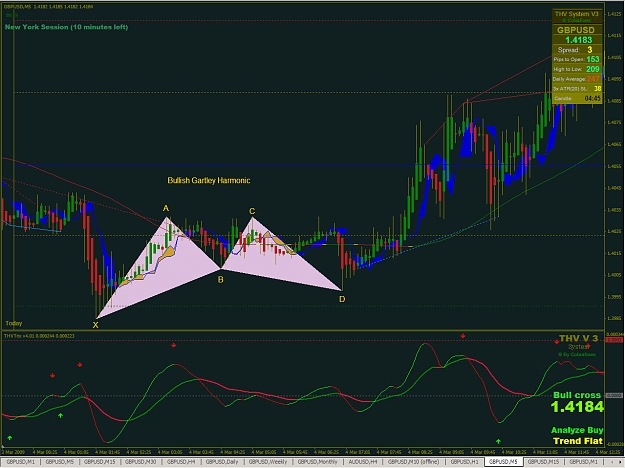Click the GBPUSD,M5 chart title with OHLC values

coord(48,7)
